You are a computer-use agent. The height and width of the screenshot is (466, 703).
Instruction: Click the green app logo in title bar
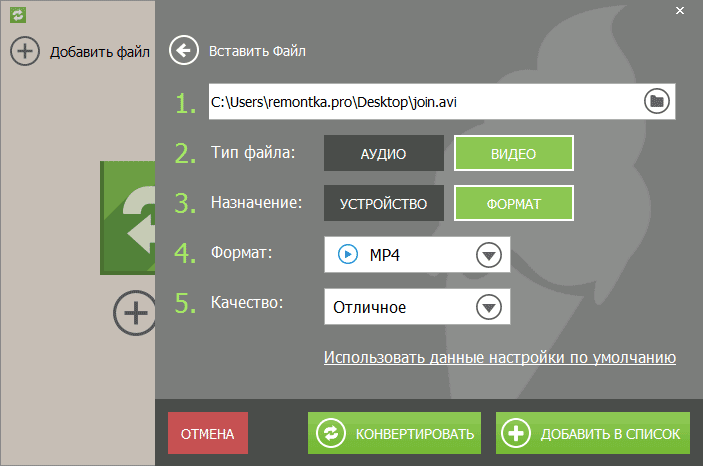point(17,15)
